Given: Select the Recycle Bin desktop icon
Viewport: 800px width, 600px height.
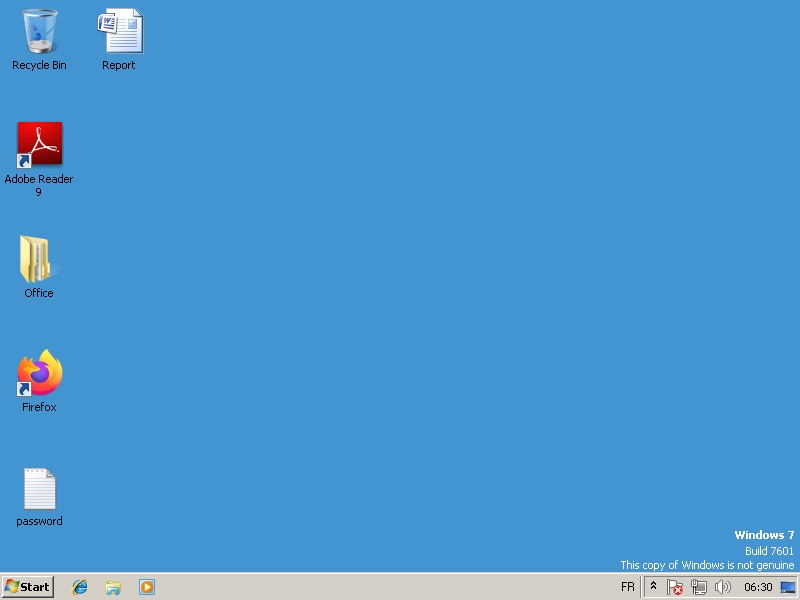Looking at the screenshot, I should (x=39, y=40).
